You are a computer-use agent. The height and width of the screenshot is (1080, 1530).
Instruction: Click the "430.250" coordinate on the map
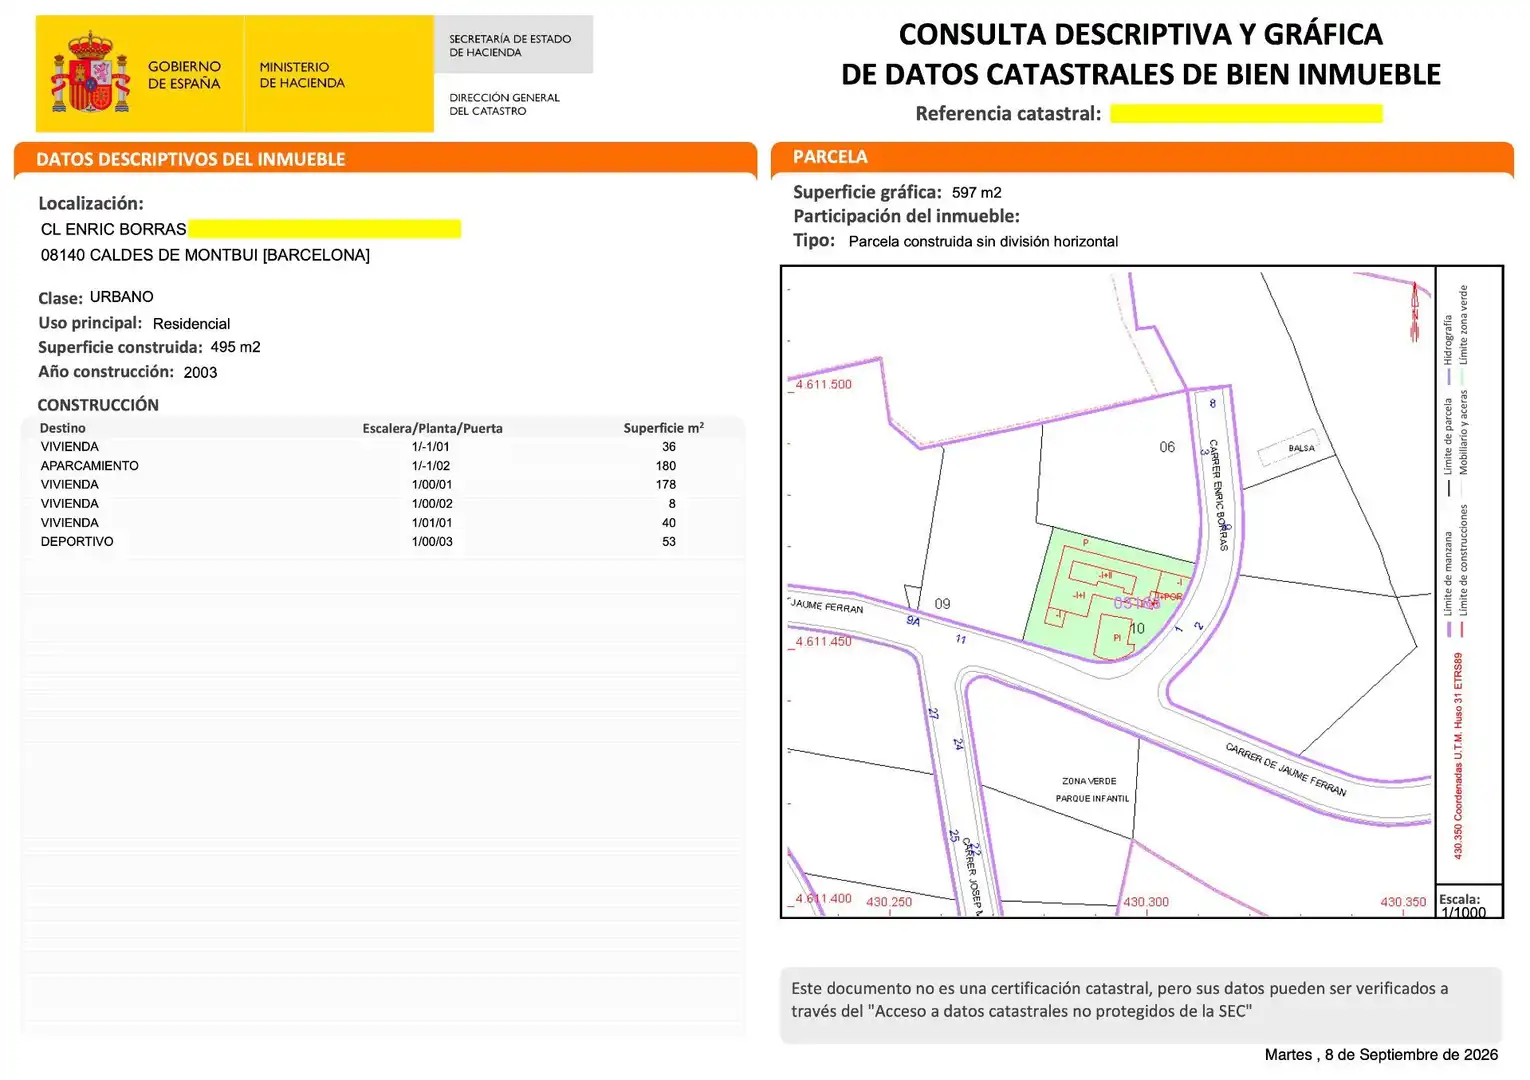pyautogui.click(x=889, y=902)
